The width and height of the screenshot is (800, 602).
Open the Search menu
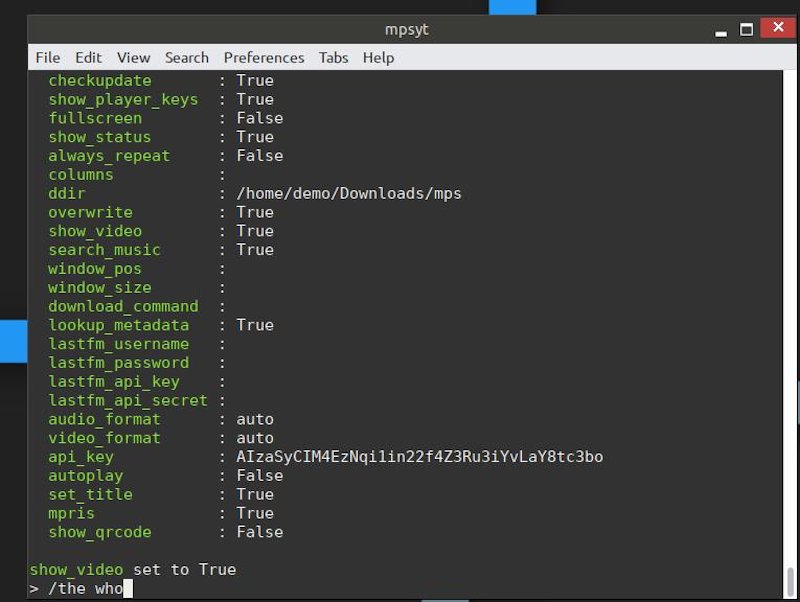pos(187,57)
